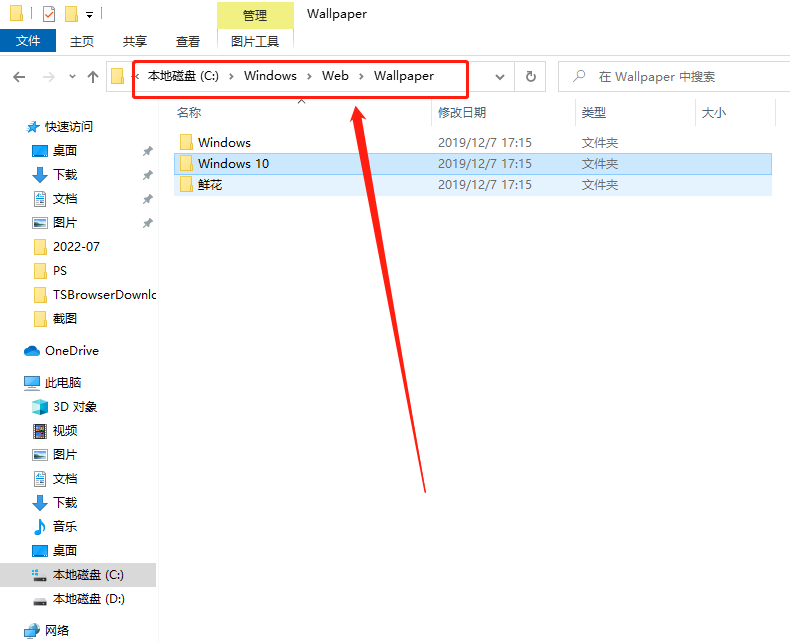Viewport: 790px width, 643px height.
Task: Open recent locations dropdown arrow
Action: [x=72, y=77]
